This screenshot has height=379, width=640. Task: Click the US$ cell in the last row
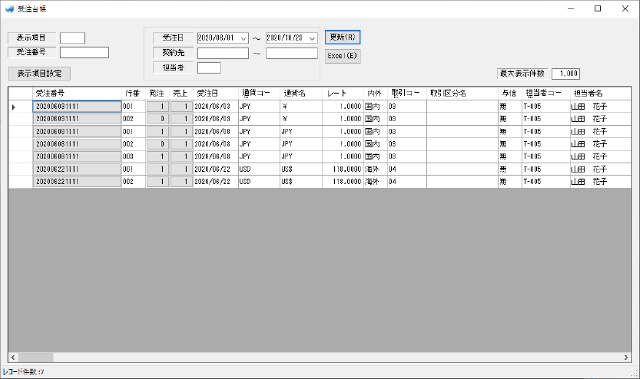301,182
